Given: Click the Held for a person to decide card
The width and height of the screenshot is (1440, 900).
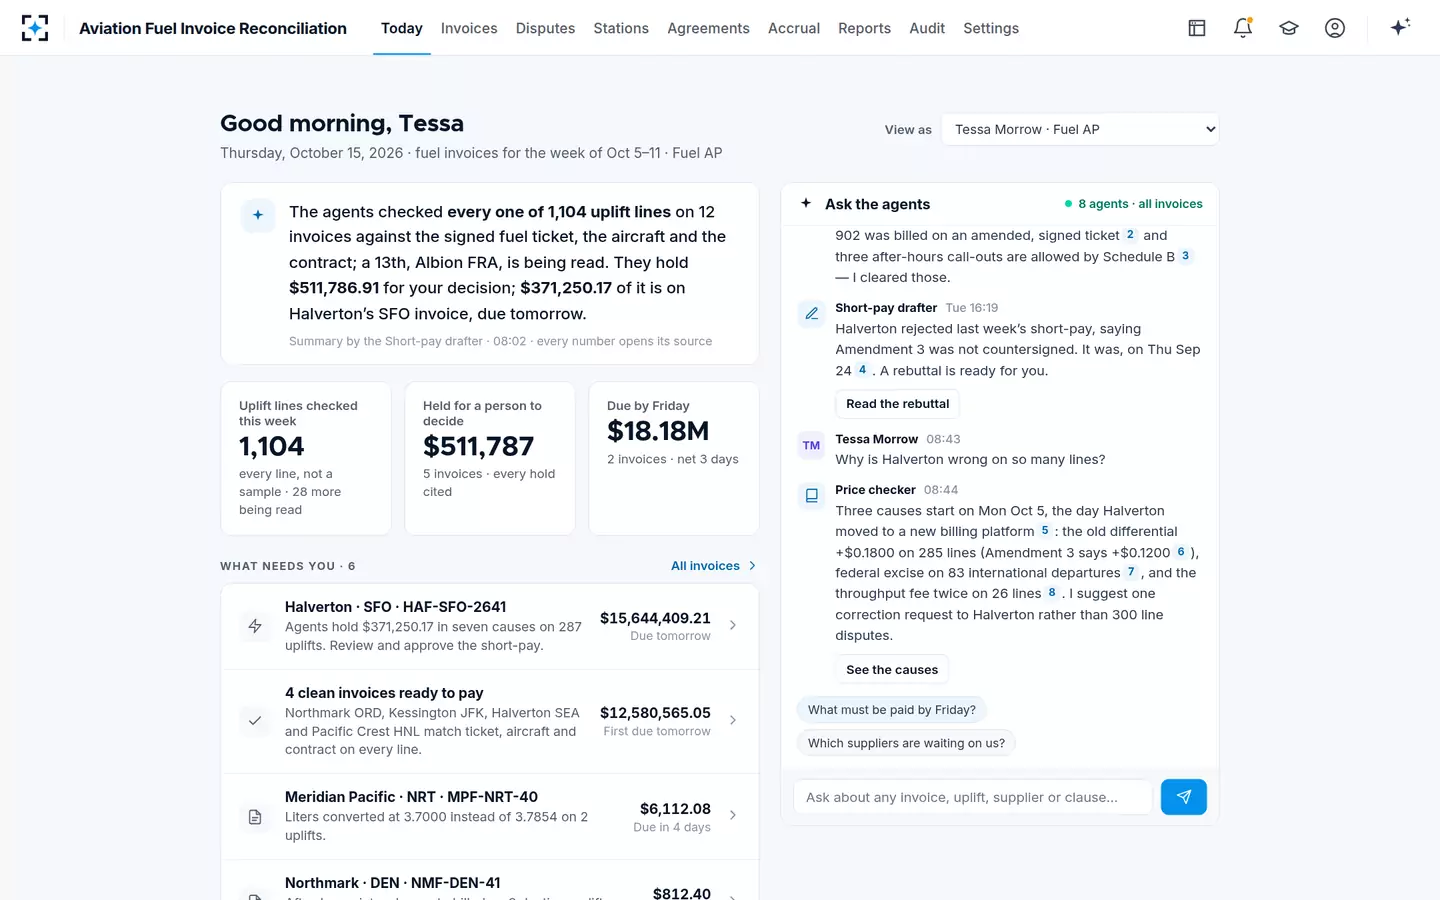Looking at the screenshot, I should [490, 459].
